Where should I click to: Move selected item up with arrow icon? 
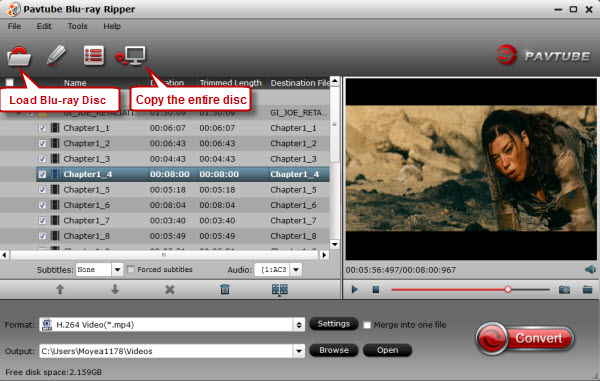pyautogui.click(x=60, y=289)
